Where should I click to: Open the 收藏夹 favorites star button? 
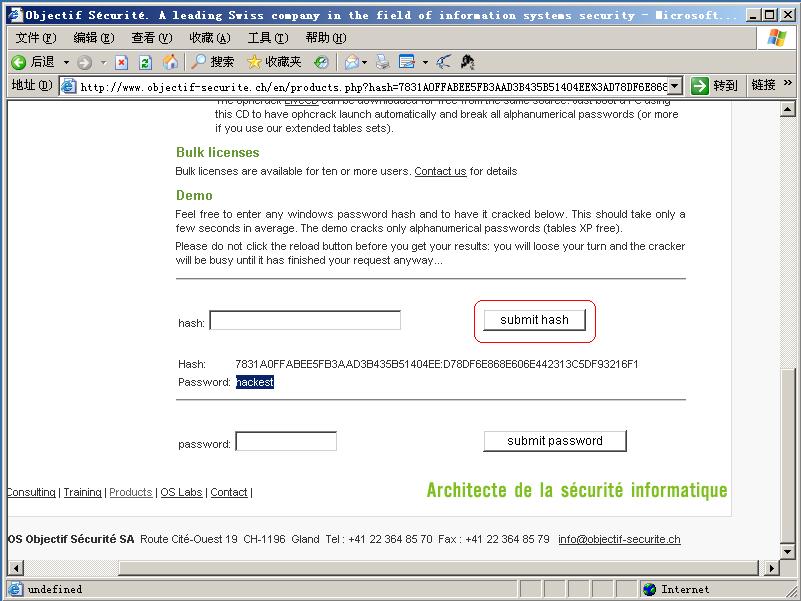pyautogui.click(x=274, y=62)
